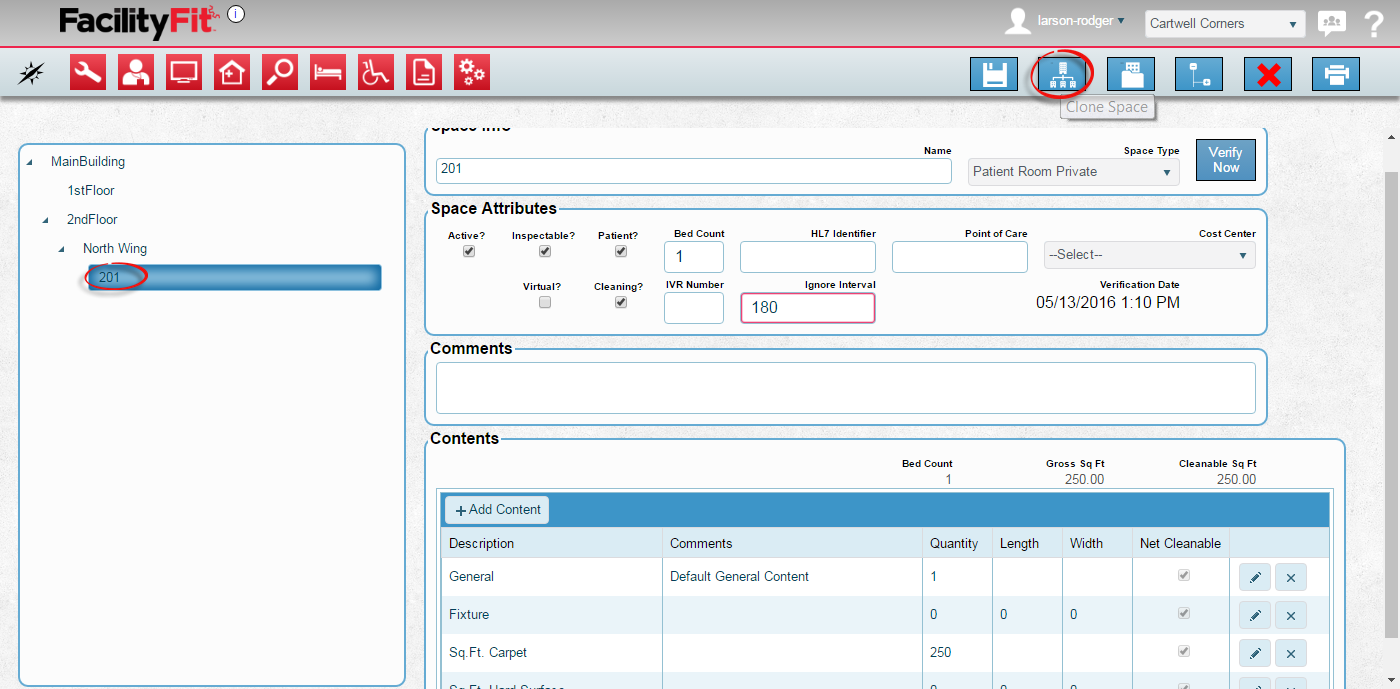Click the Verify Now button

click(1225, 160)
